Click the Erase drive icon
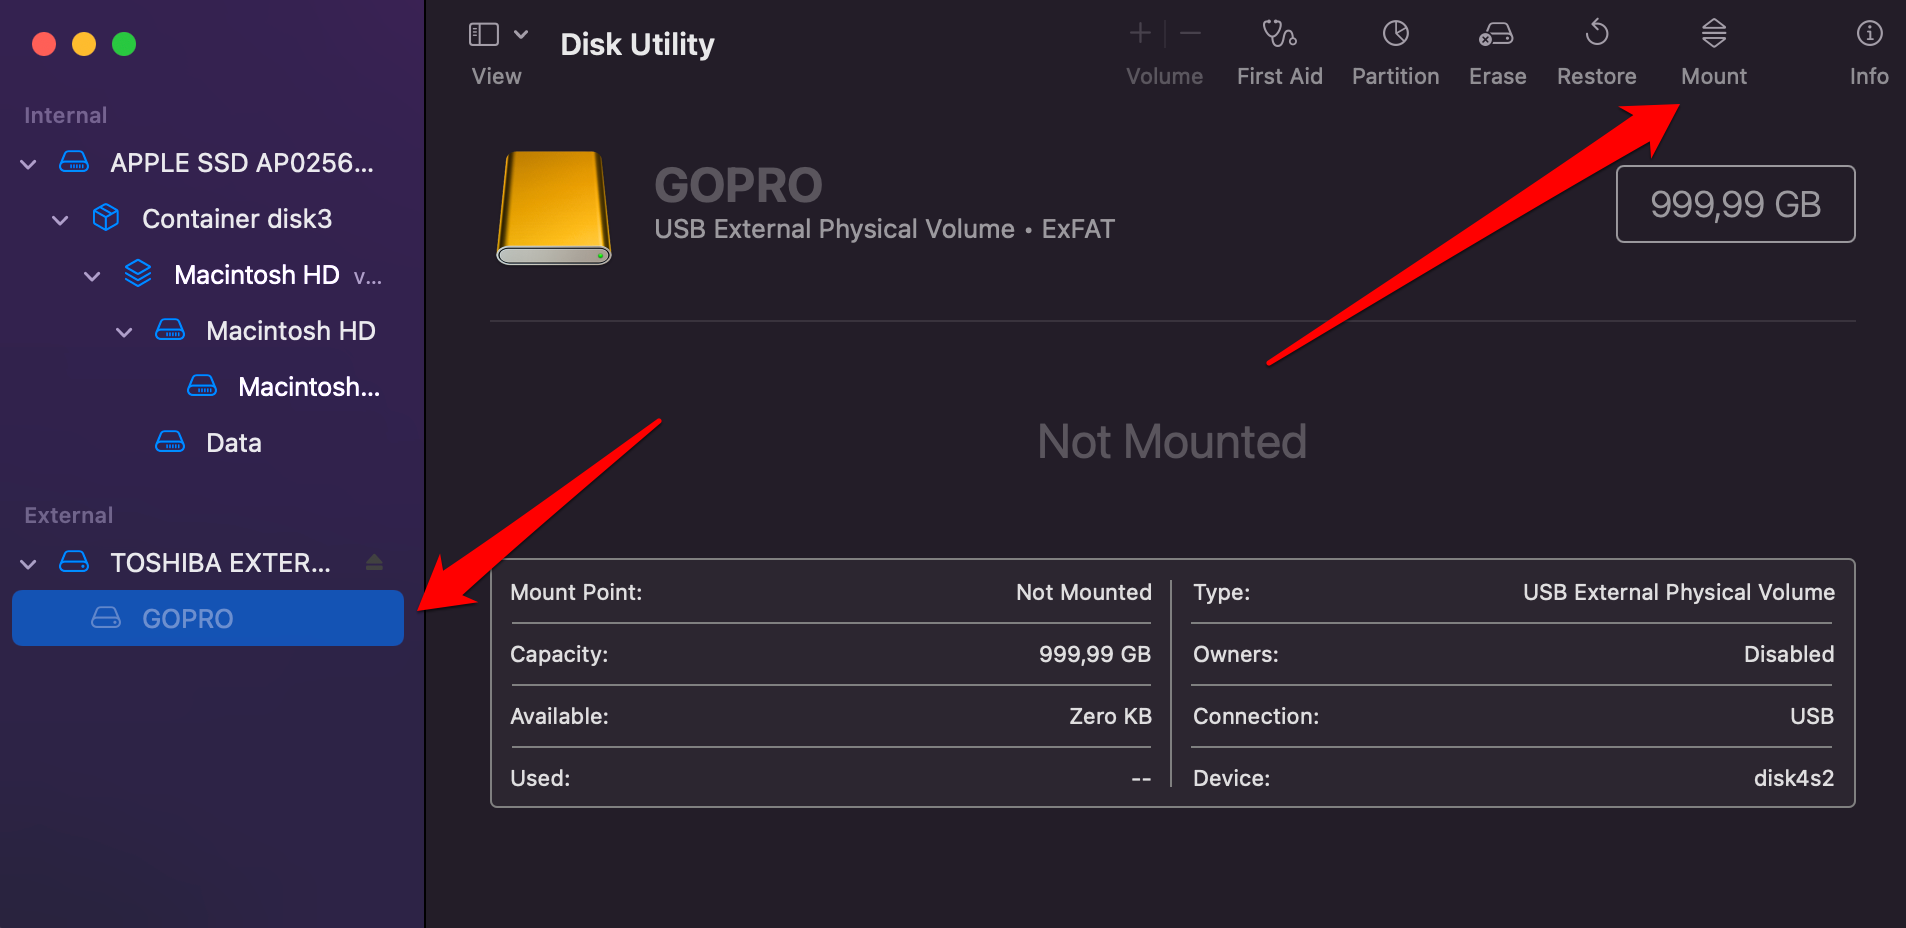Image resolution: width=1906 pixels, height=928 pixels. click(x=1496, y=34)
